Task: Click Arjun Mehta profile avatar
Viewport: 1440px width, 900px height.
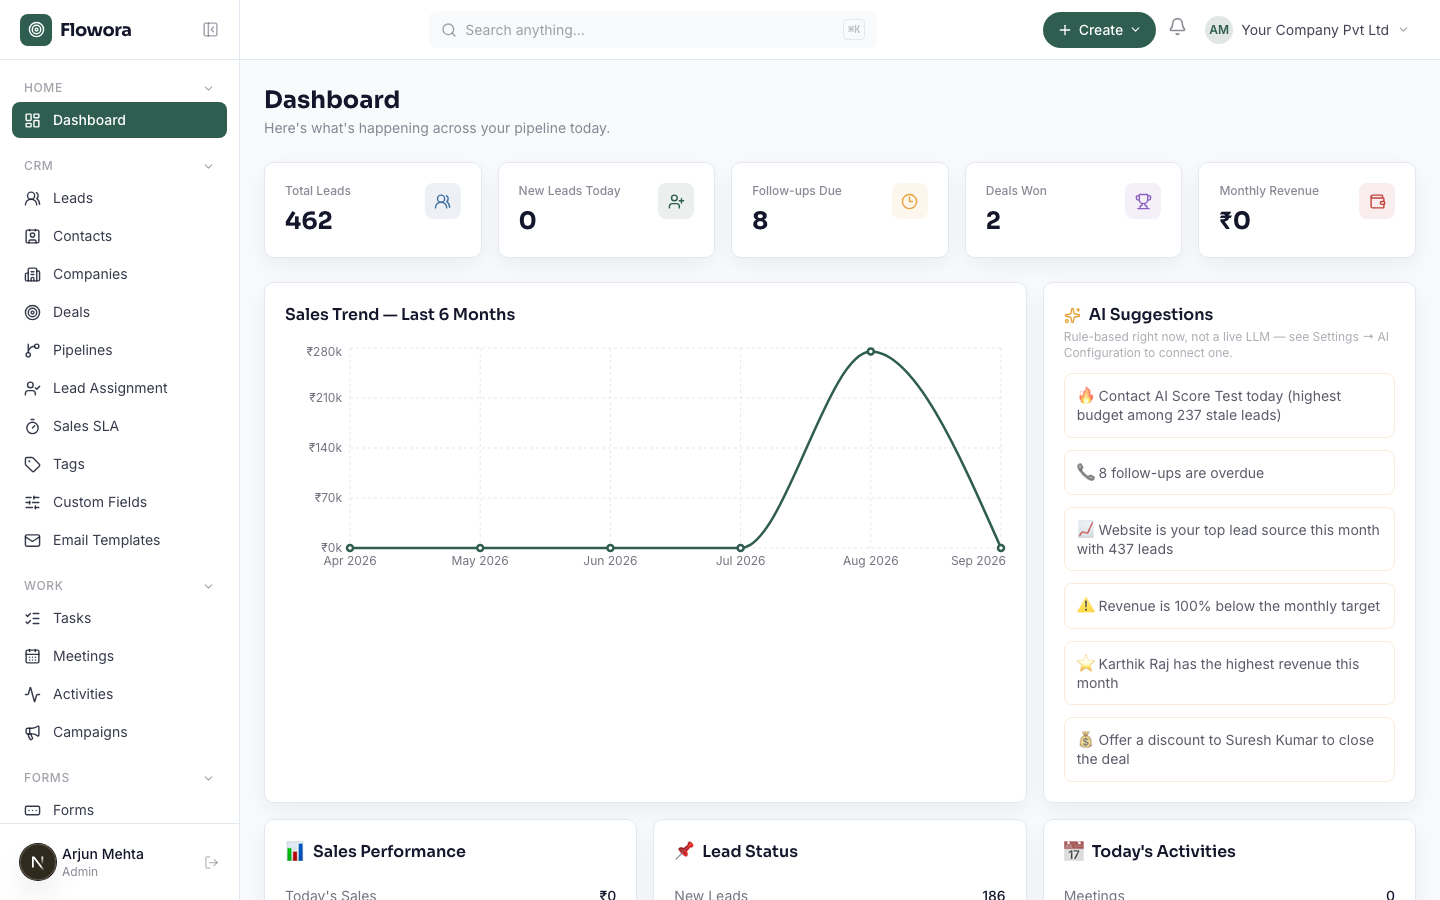Action: 38,862
